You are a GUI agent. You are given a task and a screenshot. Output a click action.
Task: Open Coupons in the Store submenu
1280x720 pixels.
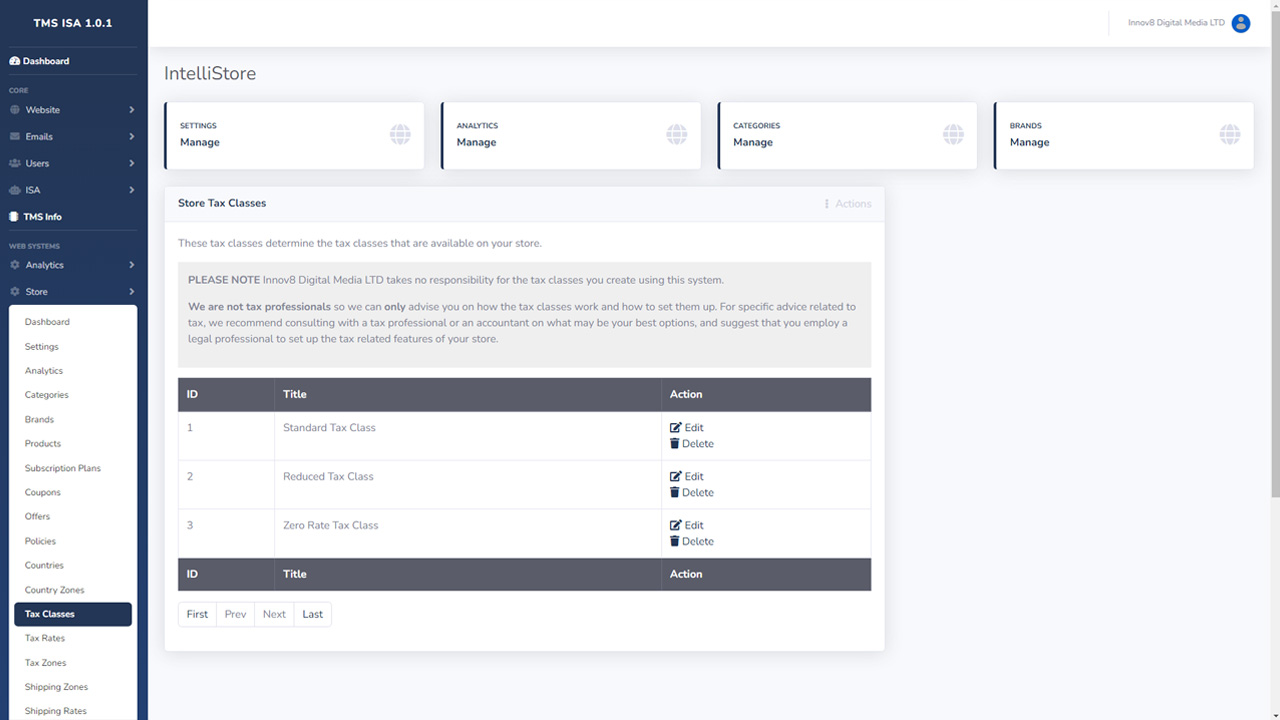pos(73,493)
